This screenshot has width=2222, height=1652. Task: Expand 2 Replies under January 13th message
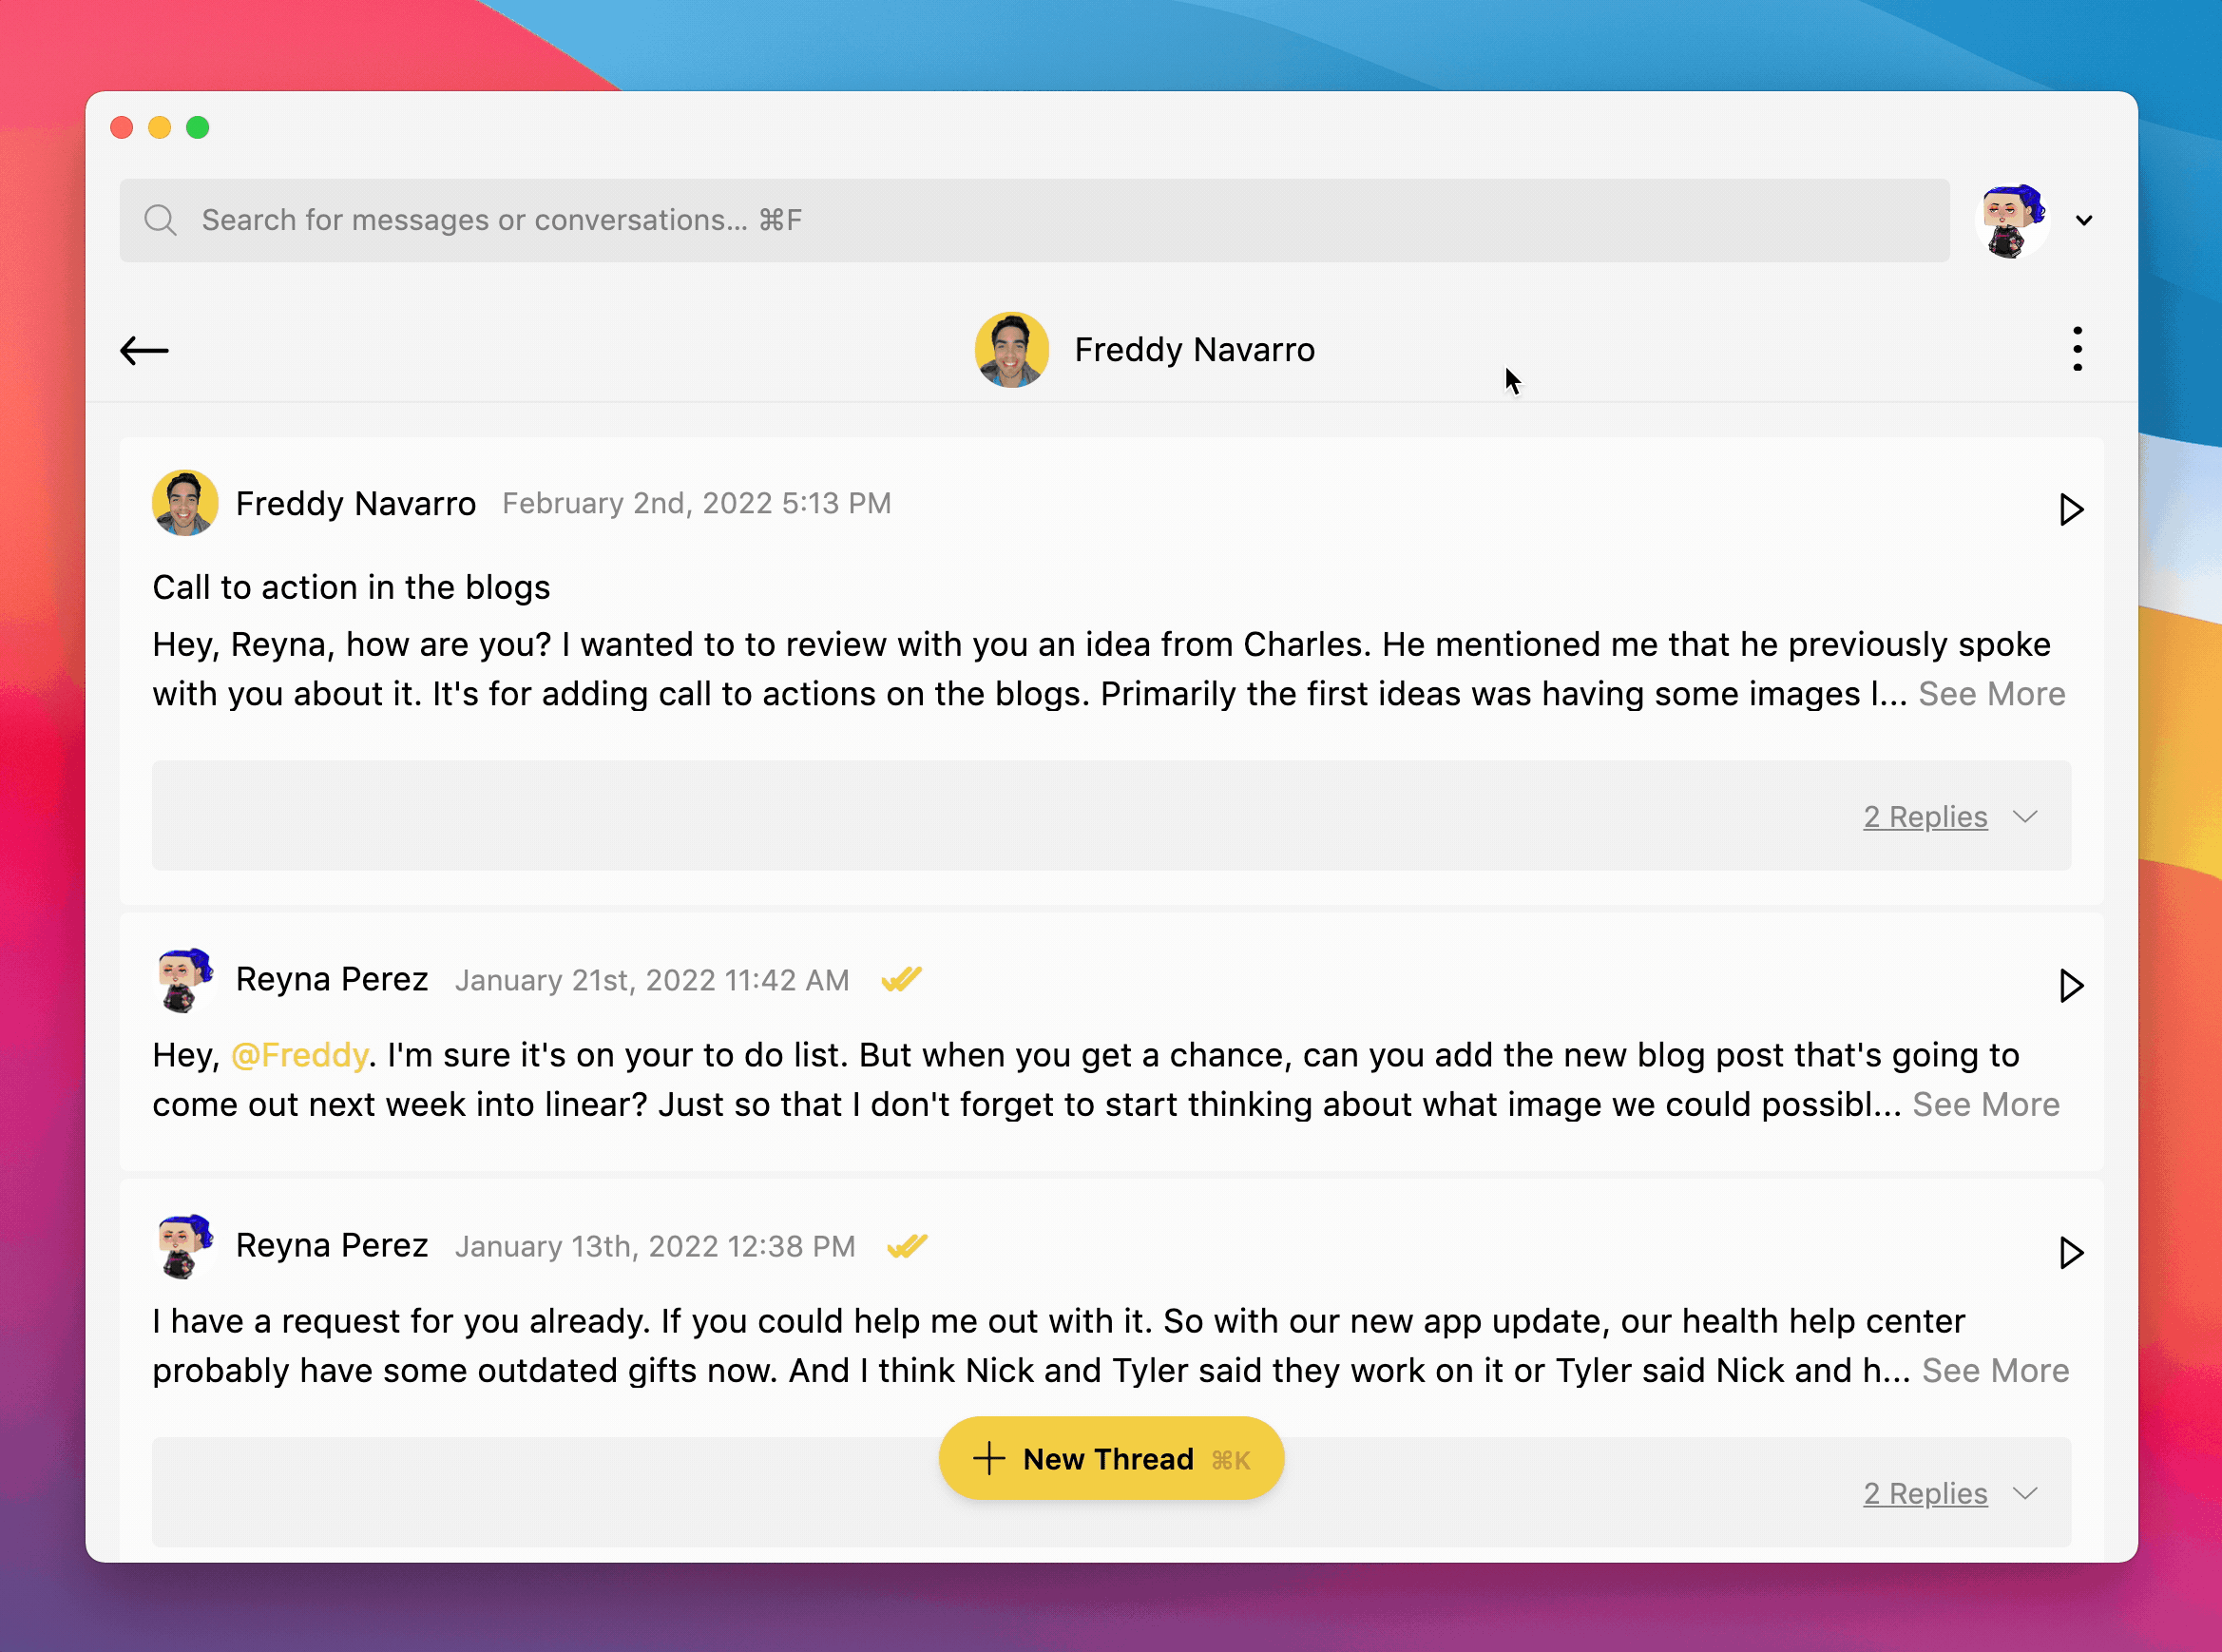(x=1925, y=1493)
